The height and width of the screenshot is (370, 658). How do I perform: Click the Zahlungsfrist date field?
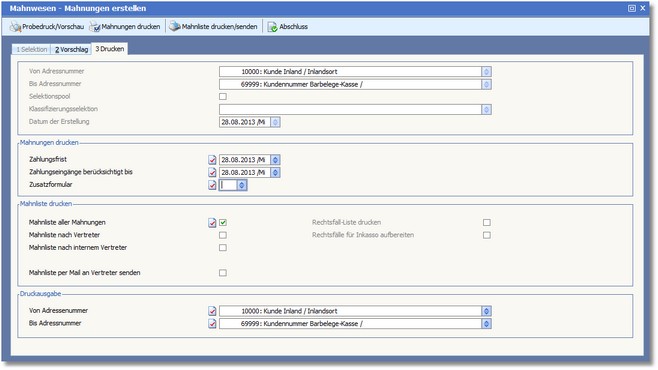click(x=245, y=160)
